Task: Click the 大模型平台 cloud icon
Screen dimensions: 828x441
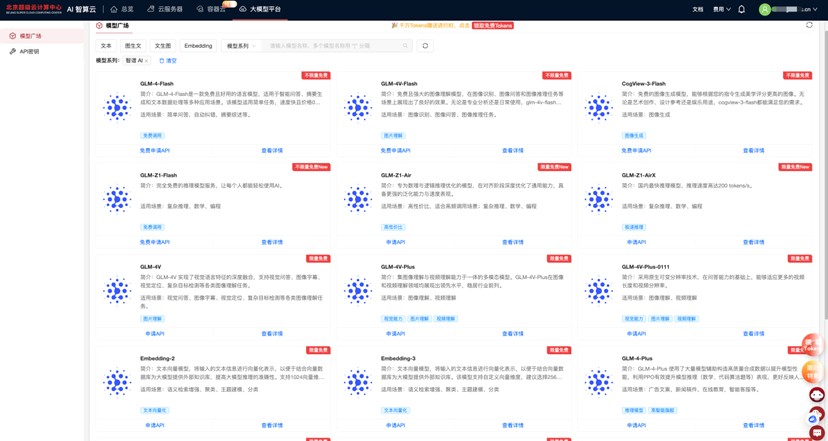Action: click(242, 9)
